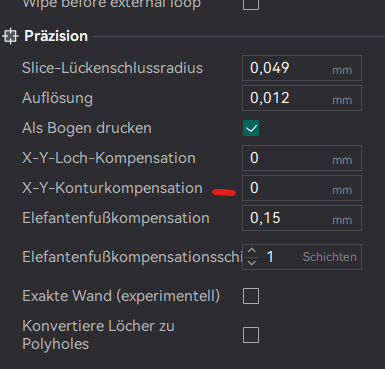Click the Slice-Lückenschlussradius value field
The height and width of the screenshot is (369, 385).
[x=302, y=68]
